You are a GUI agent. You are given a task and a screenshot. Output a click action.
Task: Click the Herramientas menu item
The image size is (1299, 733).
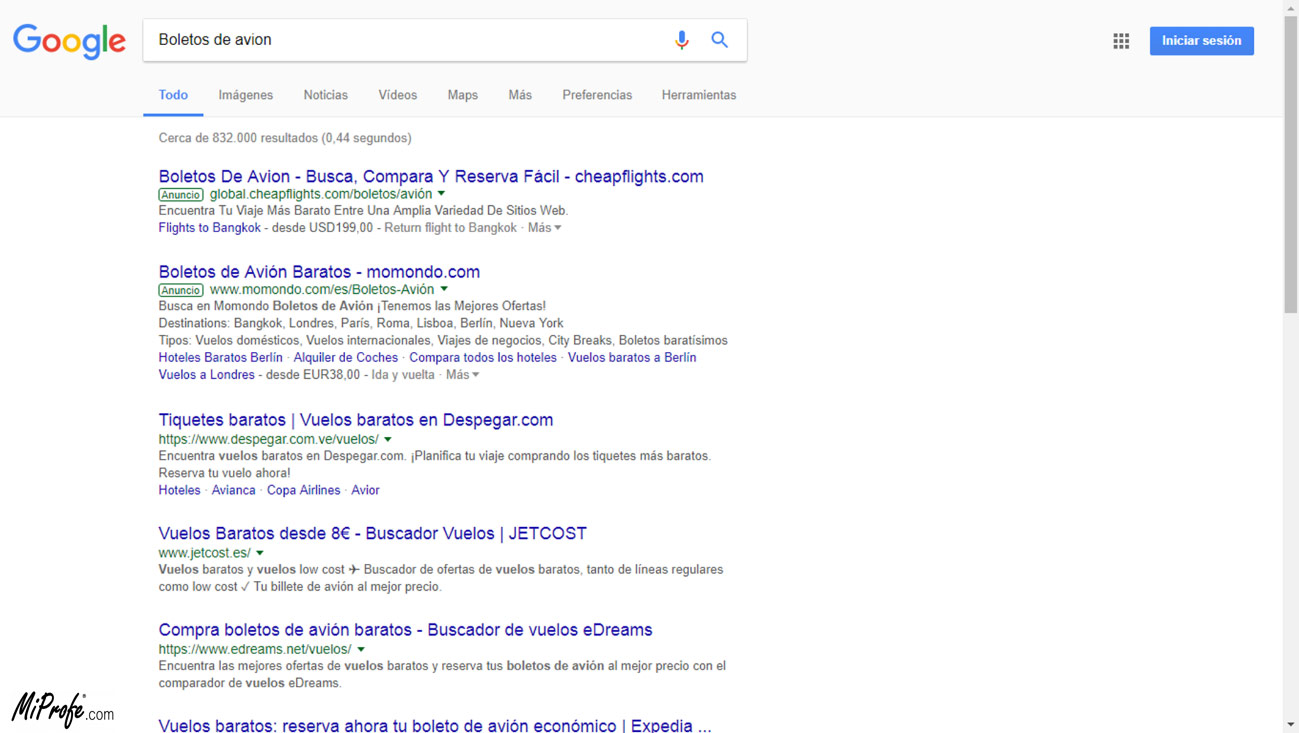[x=699, y=95]
